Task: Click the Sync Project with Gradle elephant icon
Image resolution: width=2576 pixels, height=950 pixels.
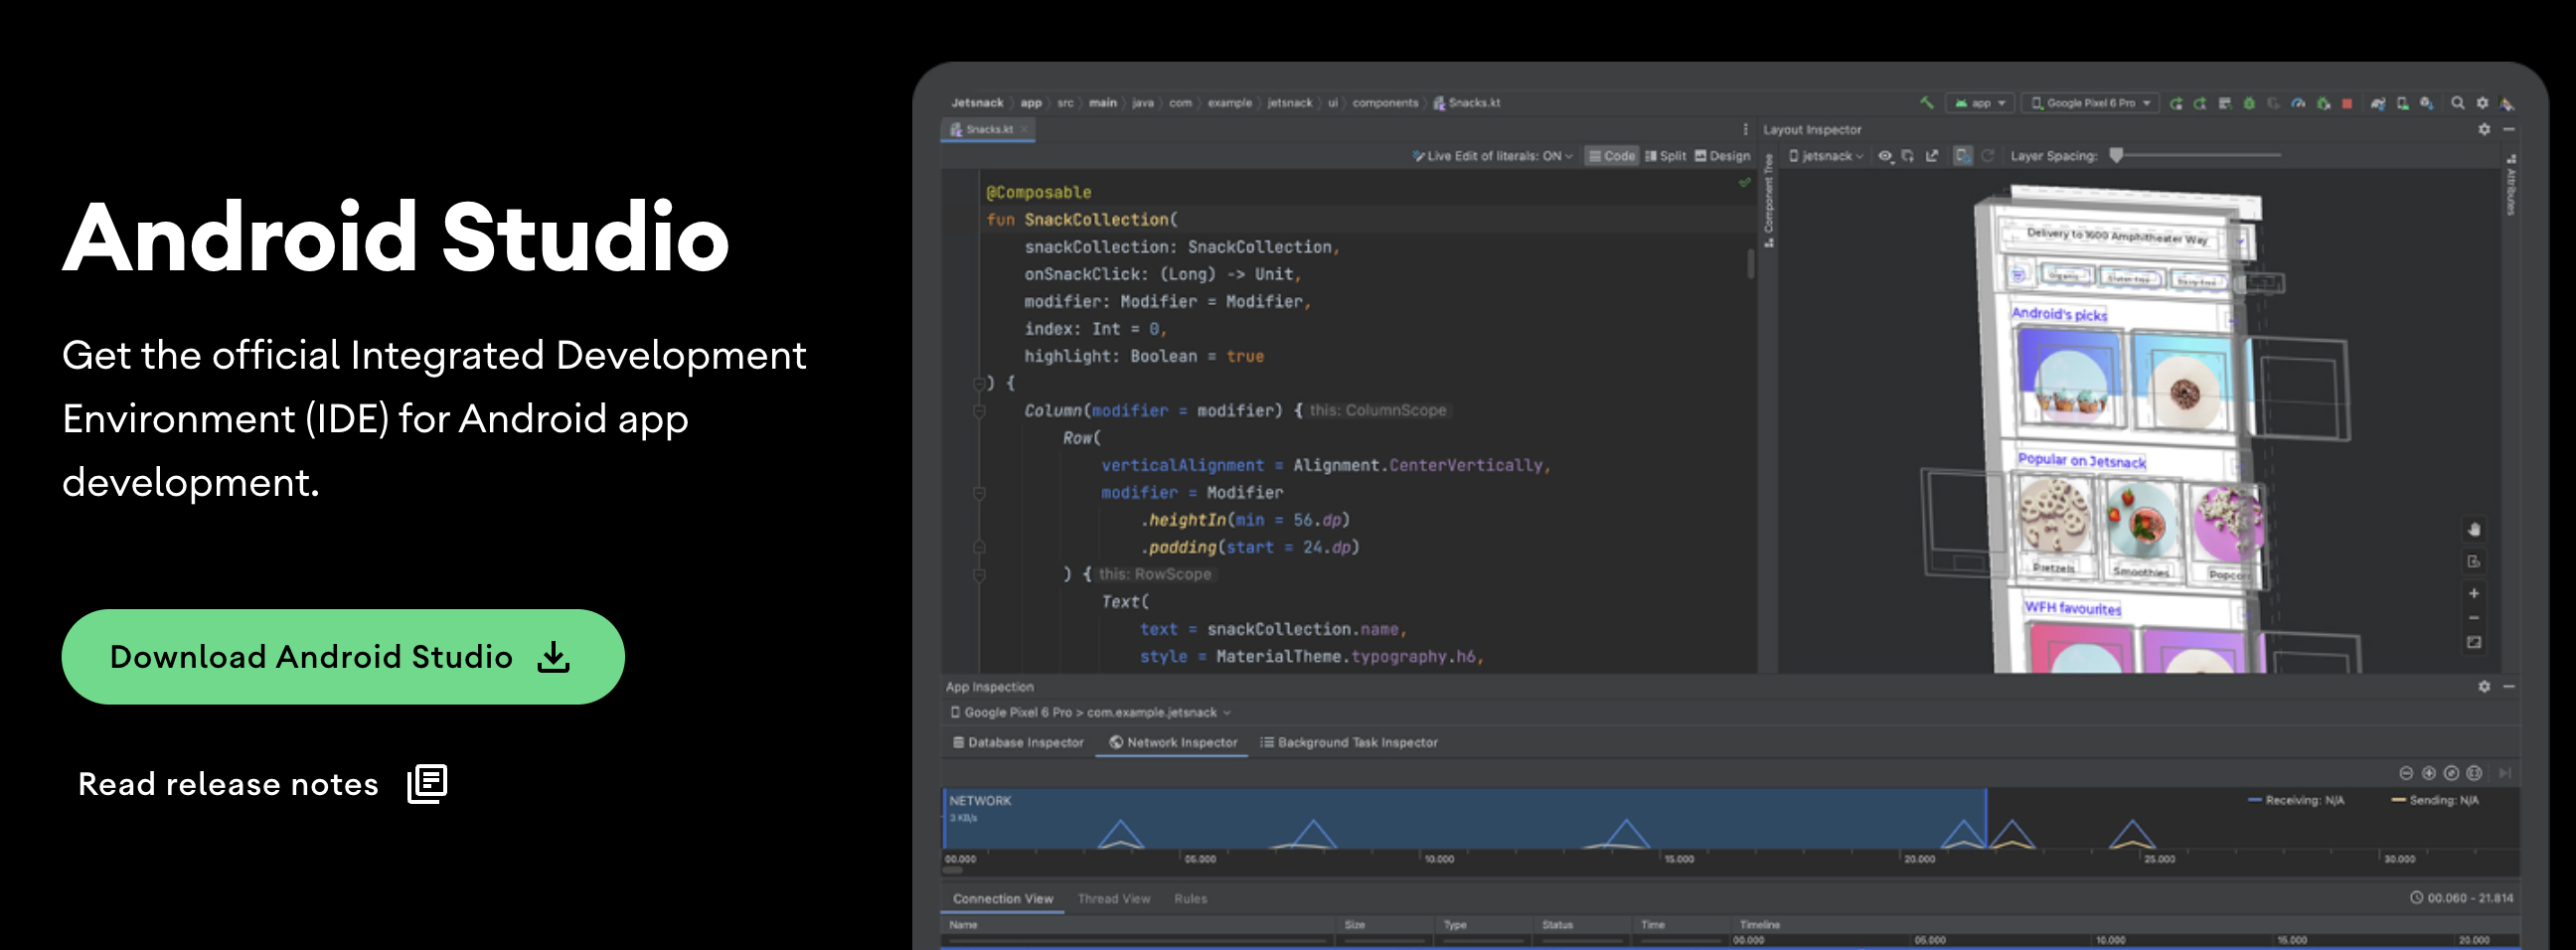Action: pyautogui.click(x=2379, y=103)
